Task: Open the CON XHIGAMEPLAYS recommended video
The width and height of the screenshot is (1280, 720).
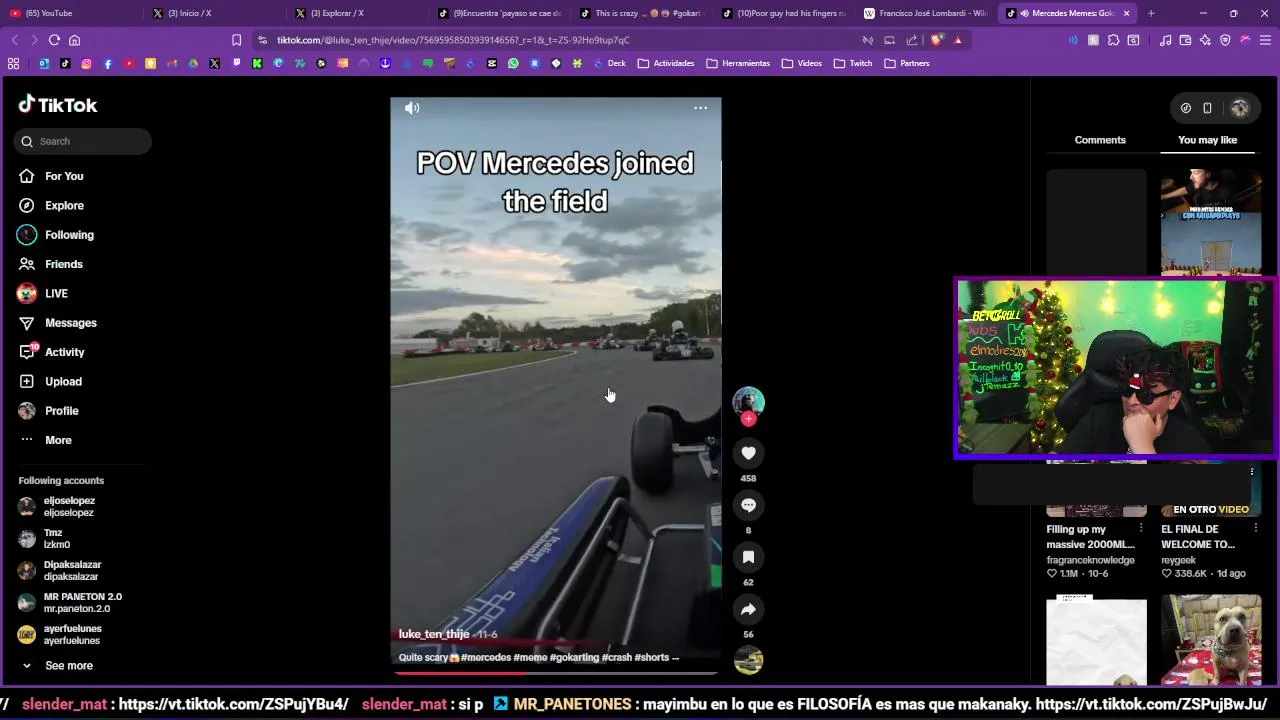Action: [x=1211, y=222]
